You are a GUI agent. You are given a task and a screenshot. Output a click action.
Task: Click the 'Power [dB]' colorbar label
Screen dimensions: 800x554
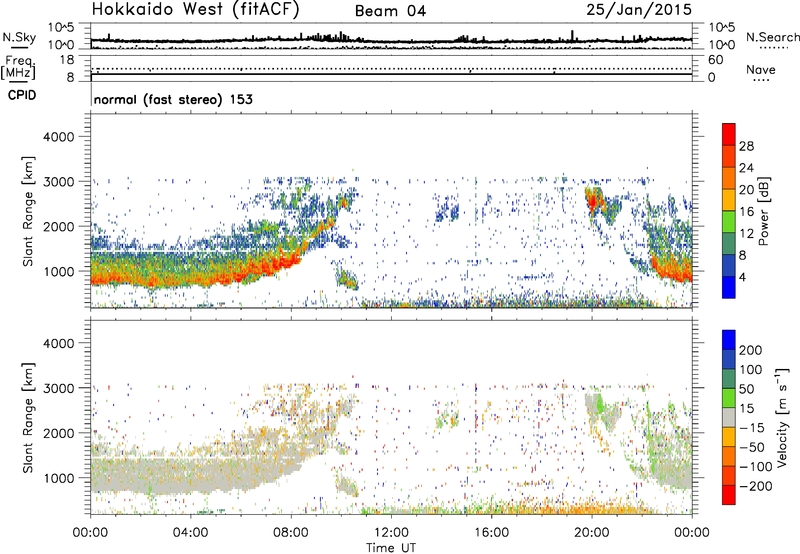(x=763, y=211)
